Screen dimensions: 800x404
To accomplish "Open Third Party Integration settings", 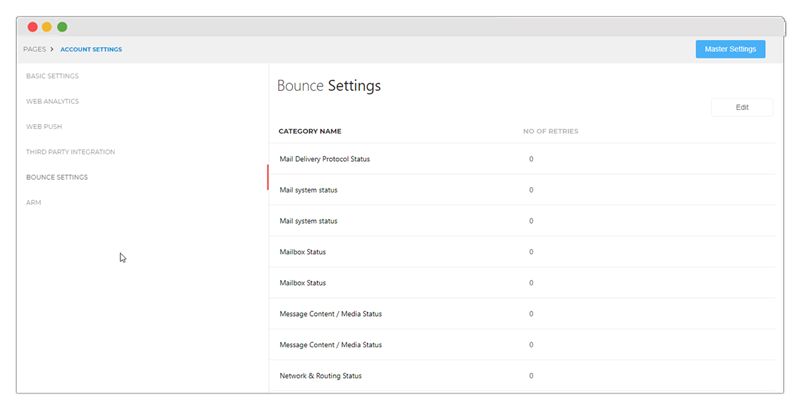I will click(x=70, y=152).
